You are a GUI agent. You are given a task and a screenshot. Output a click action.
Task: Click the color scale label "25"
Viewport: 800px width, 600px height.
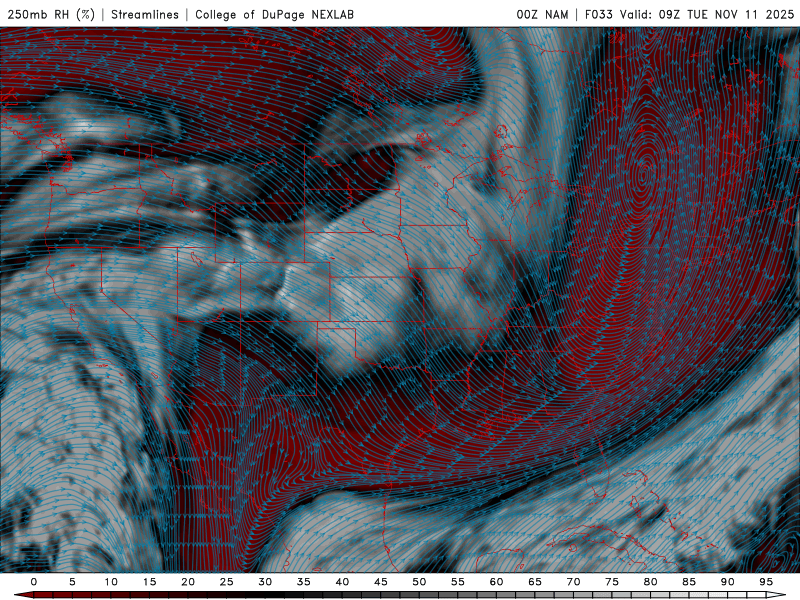point(227,582)
